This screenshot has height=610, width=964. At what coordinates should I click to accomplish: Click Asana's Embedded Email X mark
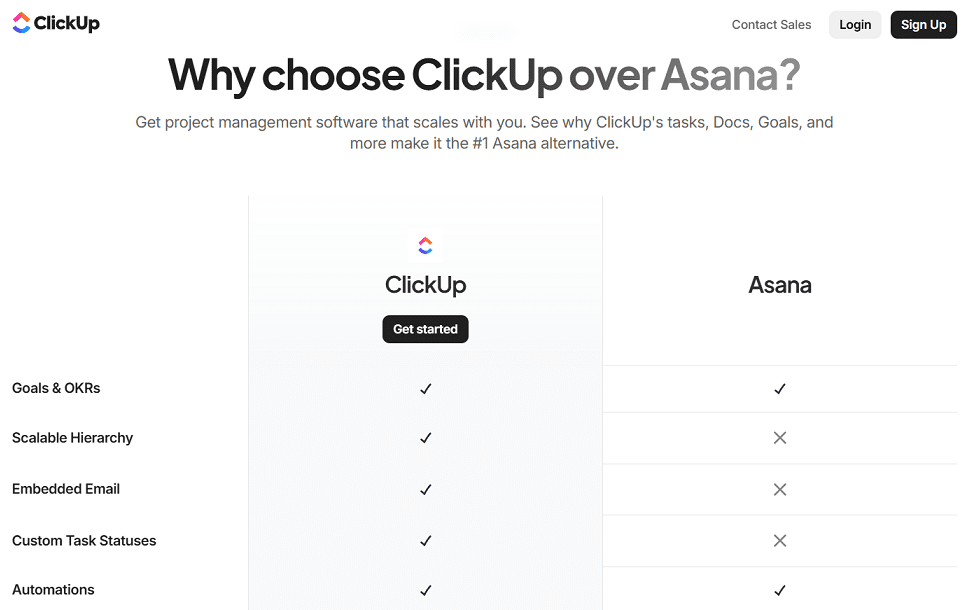coord(780,490)
